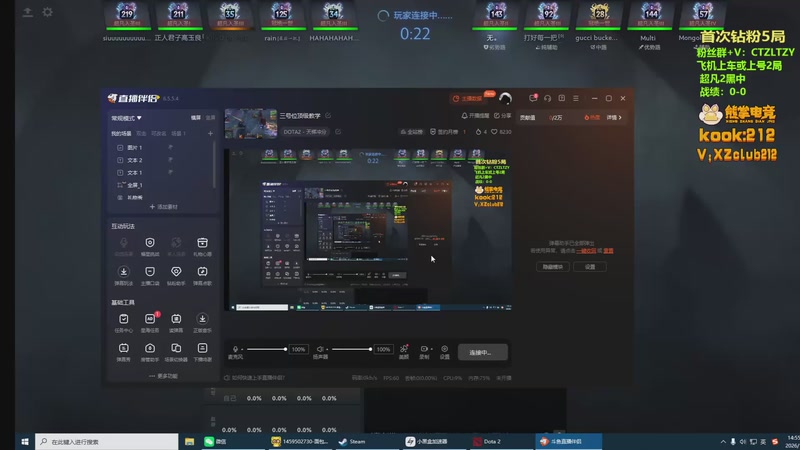Select the second scene tab next to 我的场景
800x450 pixels.
(141, 134)
